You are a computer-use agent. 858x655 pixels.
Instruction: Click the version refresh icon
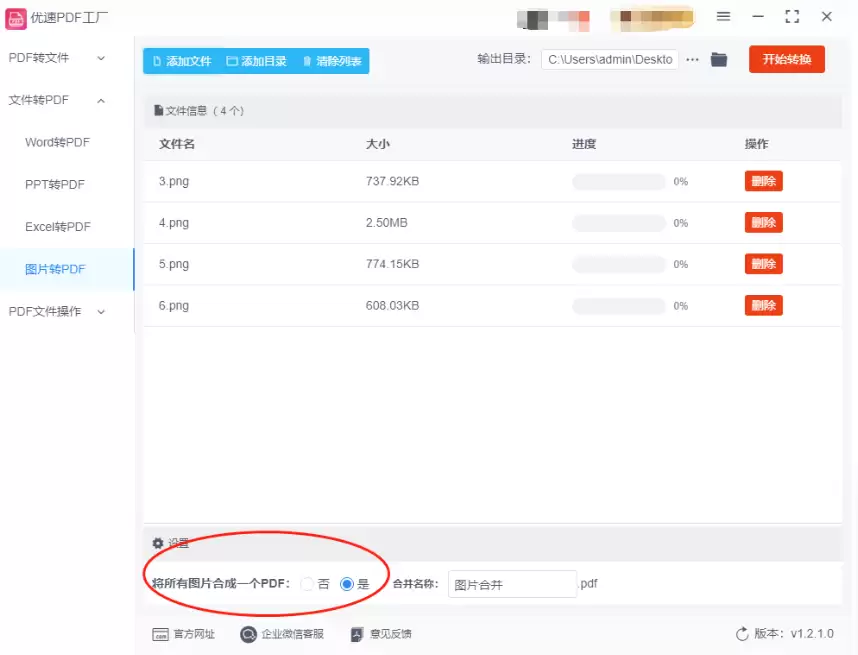coord(742,634)
